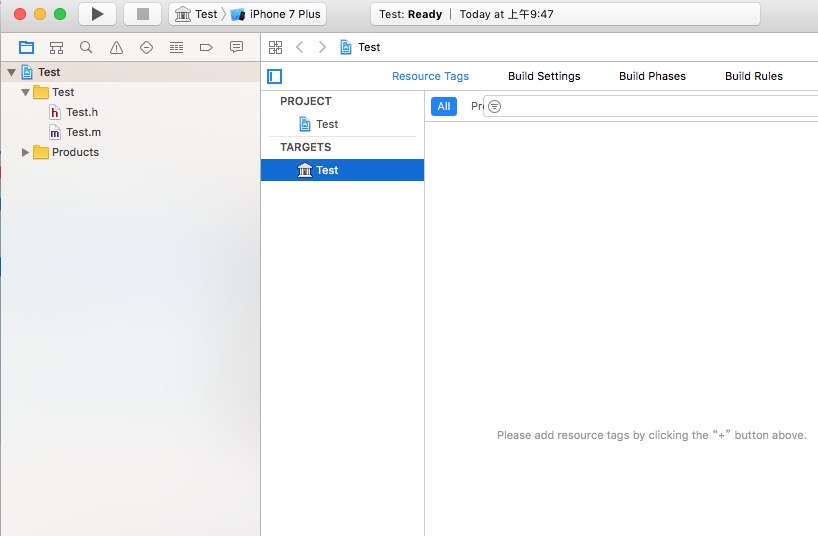
Task: Select the Products folder
Action: click(130, 152)
